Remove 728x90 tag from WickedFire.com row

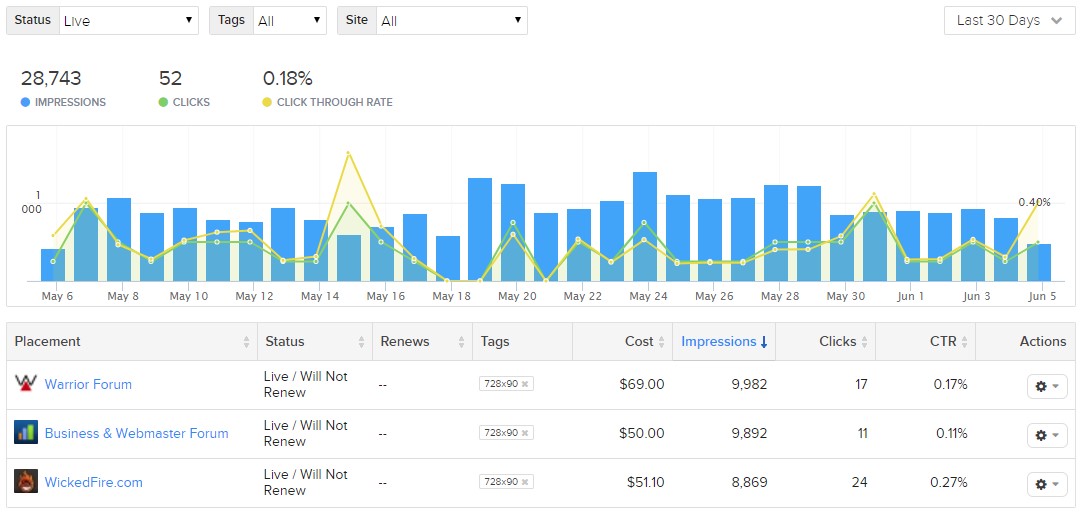(x=525, y=482)
